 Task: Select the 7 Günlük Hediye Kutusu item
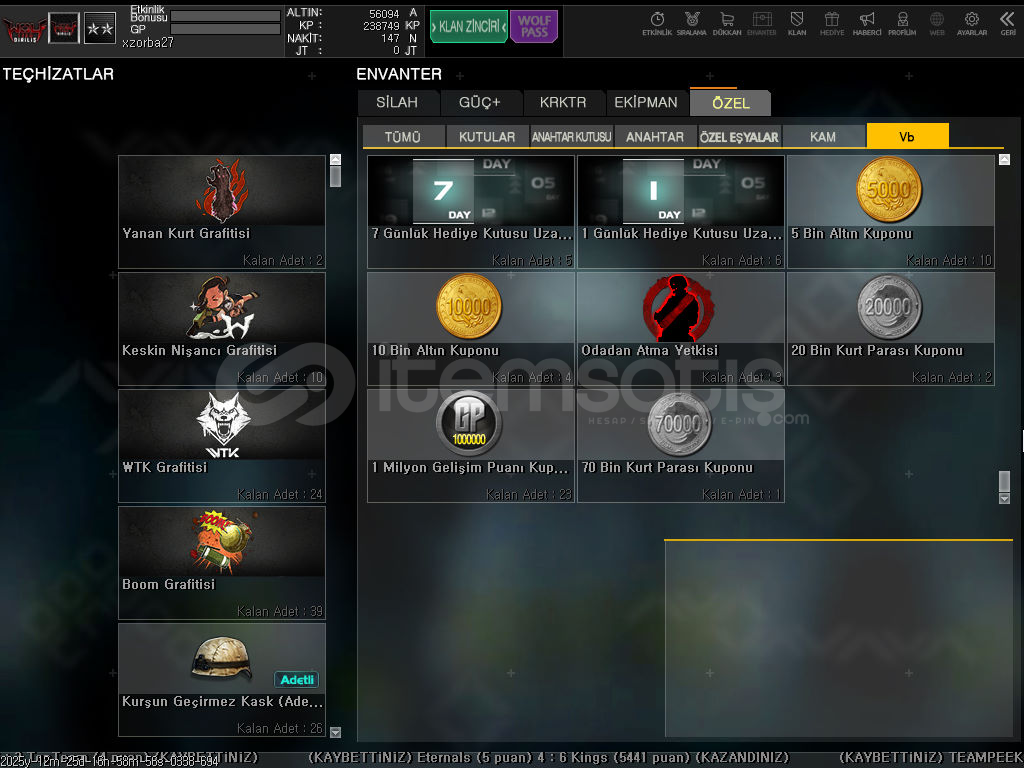(471, 212)
